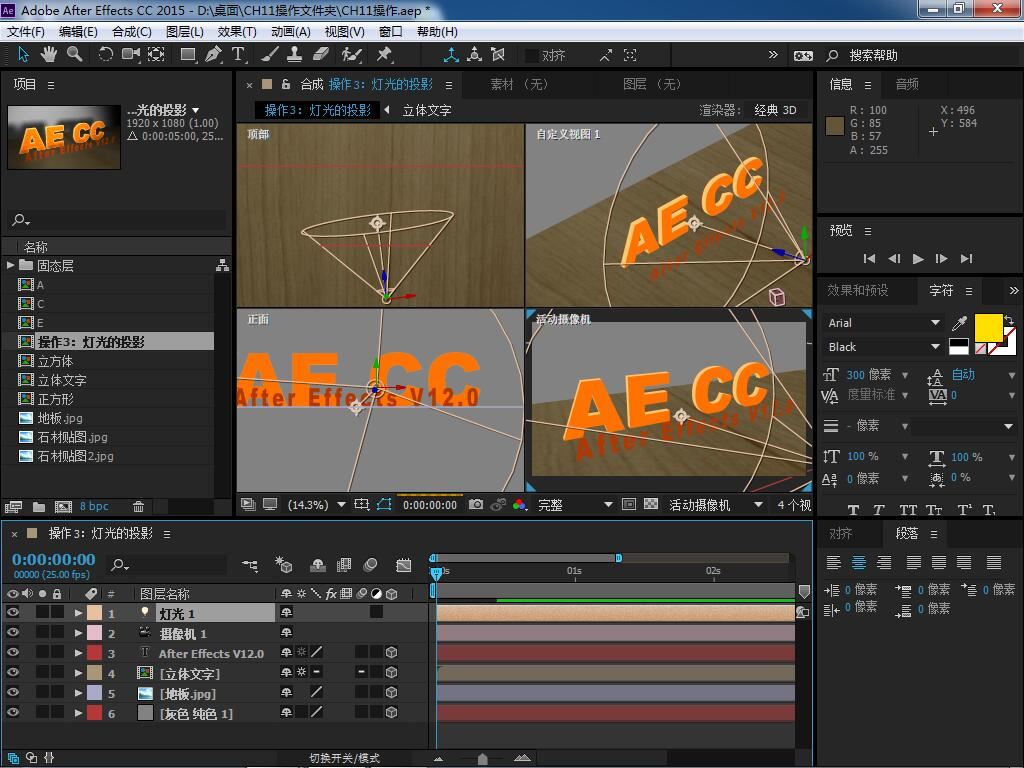Hide the 摄像机 1 layer

12,632
